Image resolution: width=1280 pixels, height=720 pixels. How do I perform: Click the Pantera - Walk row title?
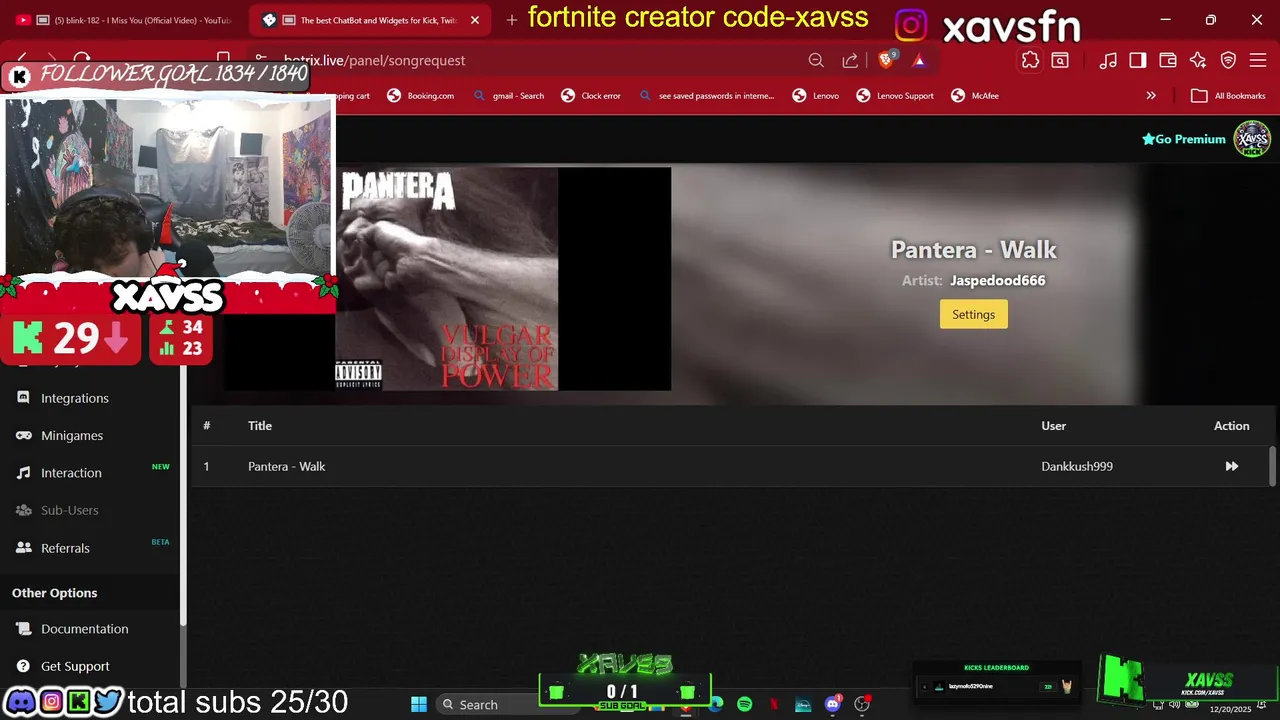pos(286,466)
